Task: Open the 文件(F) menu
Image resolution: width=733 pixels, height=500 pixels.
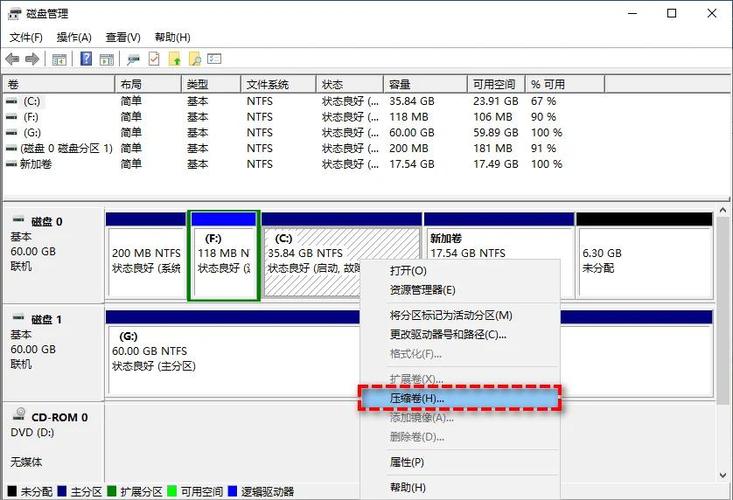Action: (26, 37)
